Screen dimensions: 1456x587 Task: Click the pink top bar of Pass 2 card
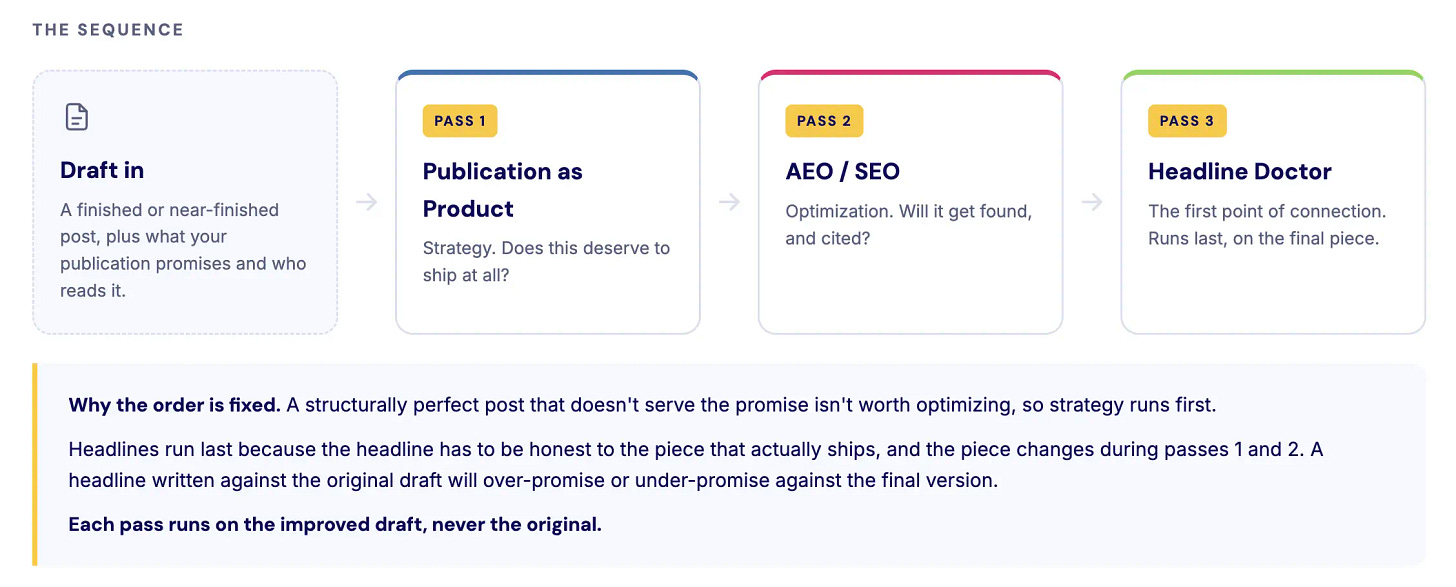coord(910,74)
